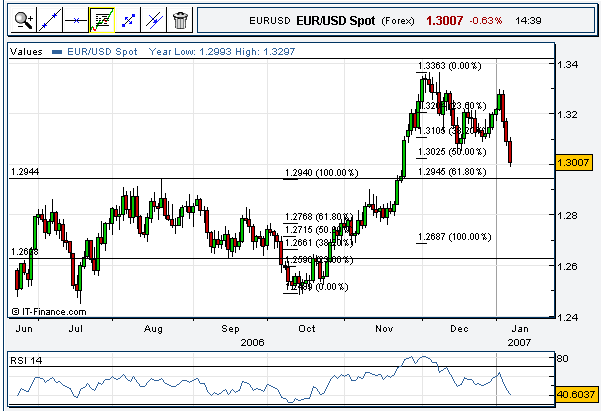
Task: Toggle the highlighted Fibonacci retracement tool
Action: tap(101, 18)
